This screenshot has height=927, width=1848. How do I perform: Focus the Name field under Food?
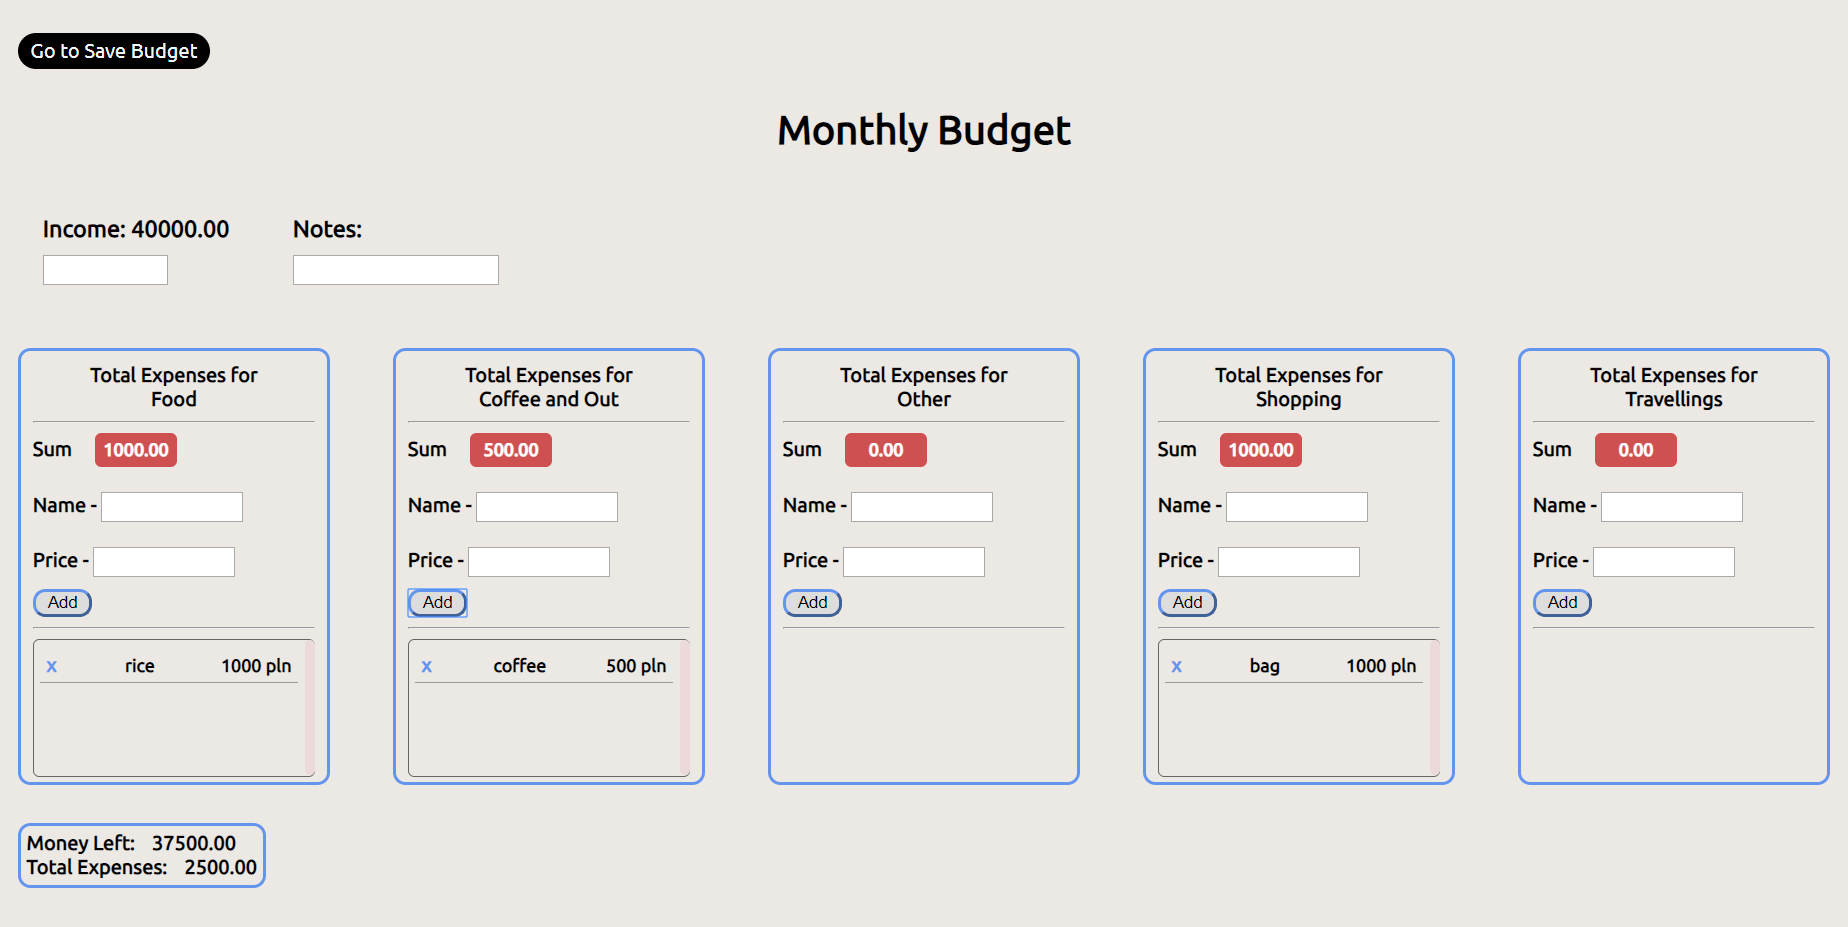(x=171, y=506)
